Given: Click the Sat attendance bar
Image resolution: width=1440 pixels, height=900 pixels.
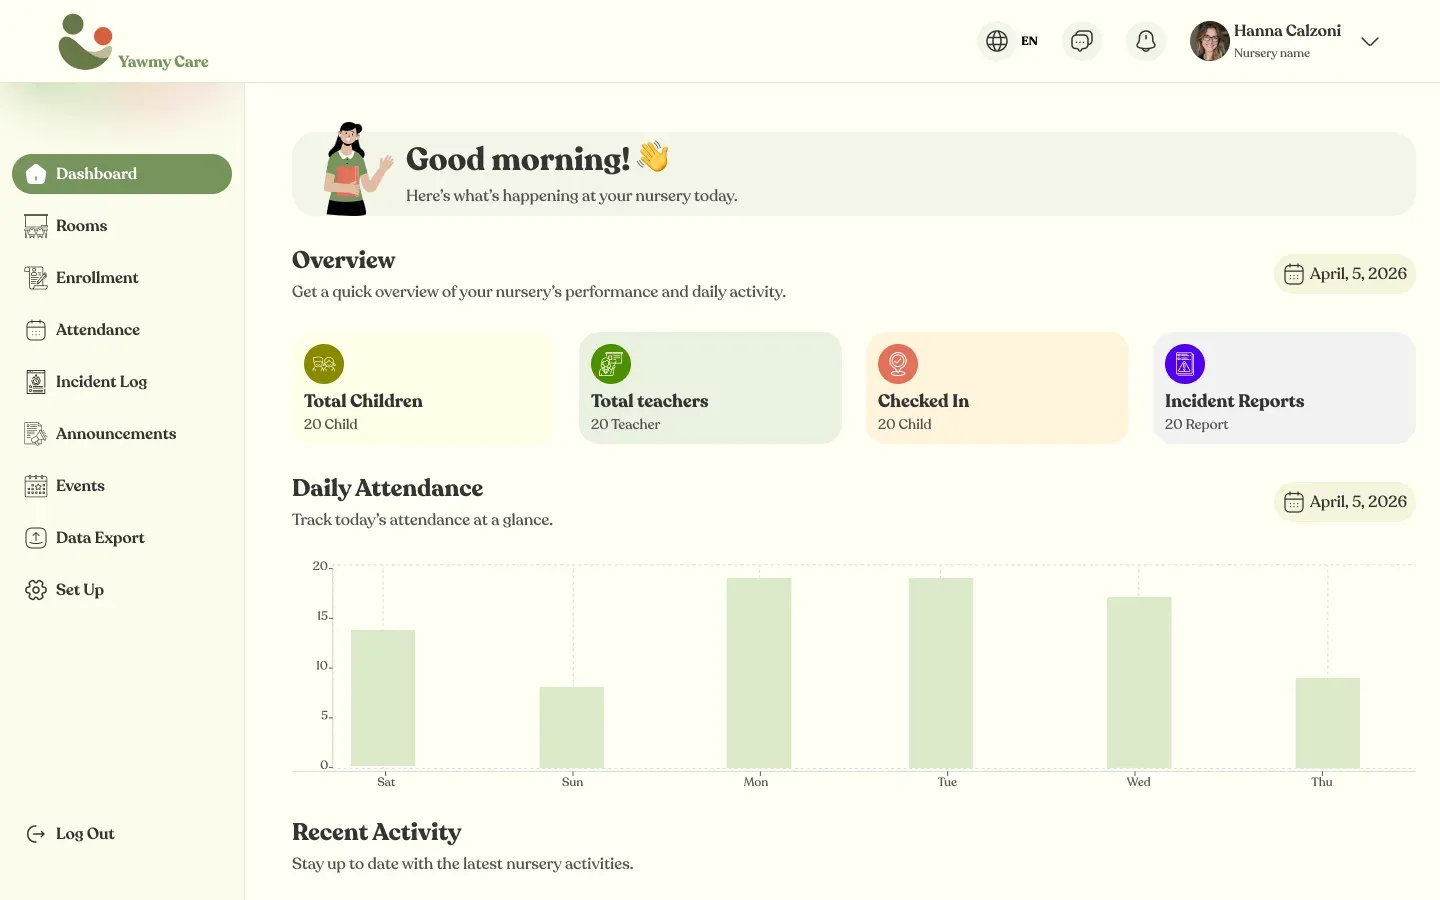Looking at the screenshot, I should (x=383, y=698).
